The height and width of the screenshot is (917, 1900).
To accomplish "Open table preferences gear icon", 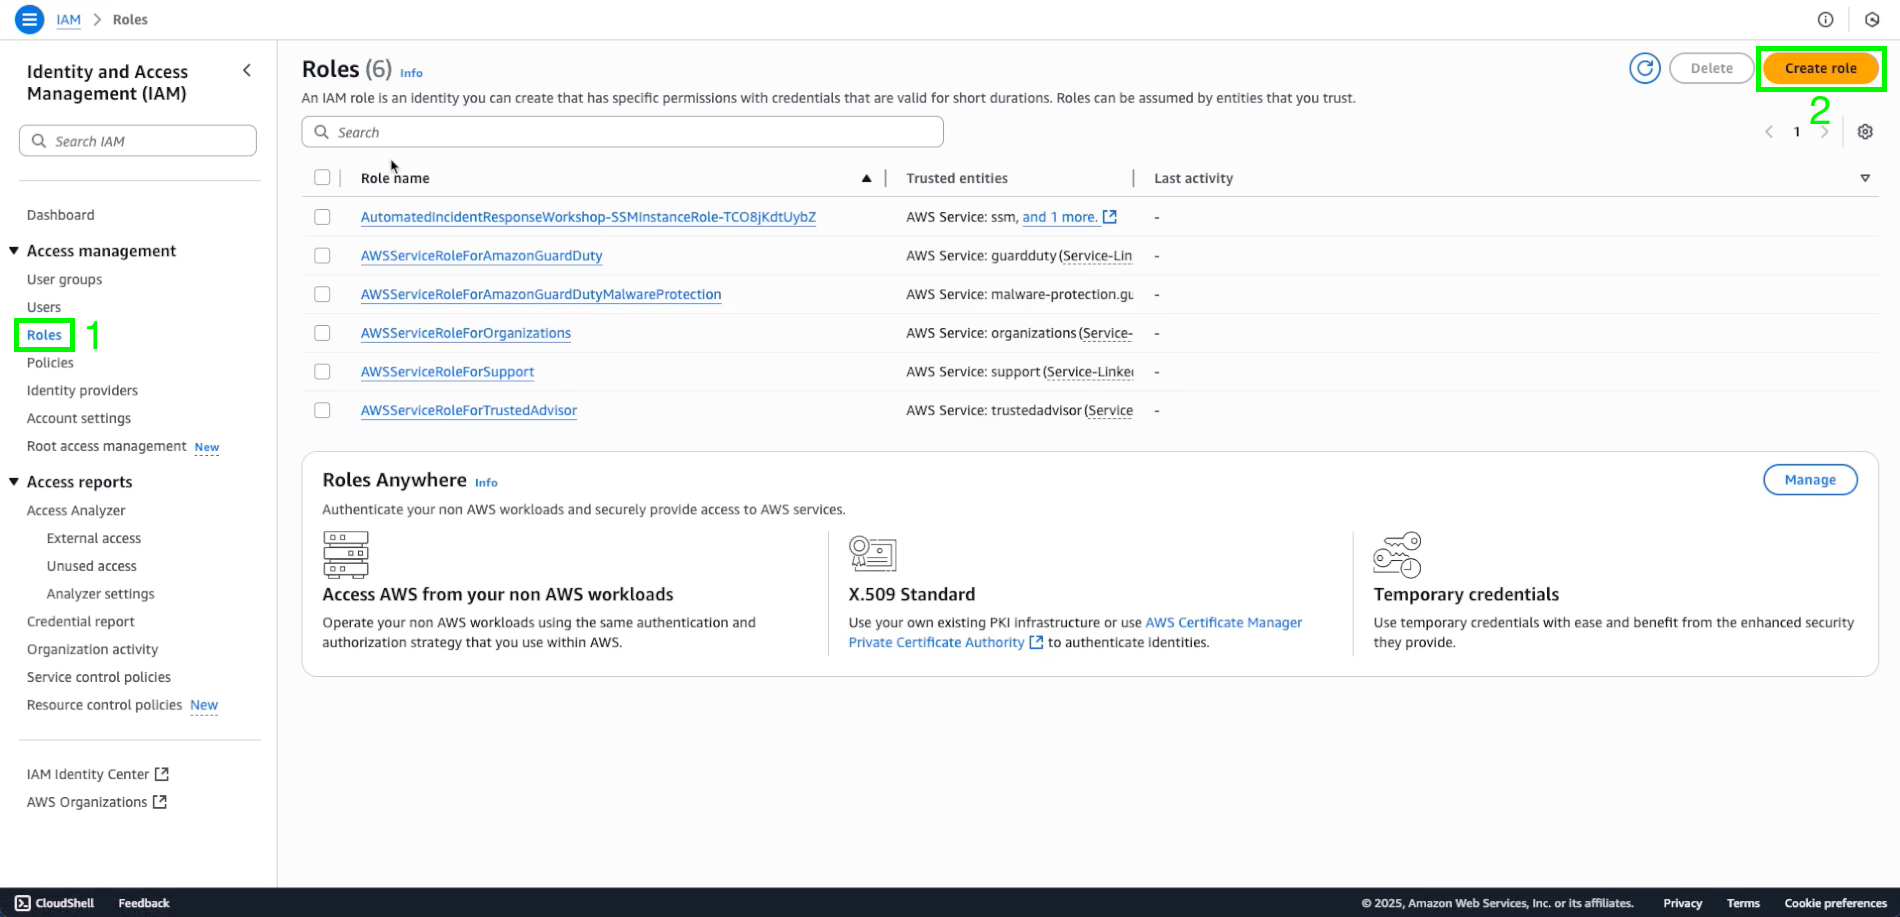I will (x=1865, y=132).
